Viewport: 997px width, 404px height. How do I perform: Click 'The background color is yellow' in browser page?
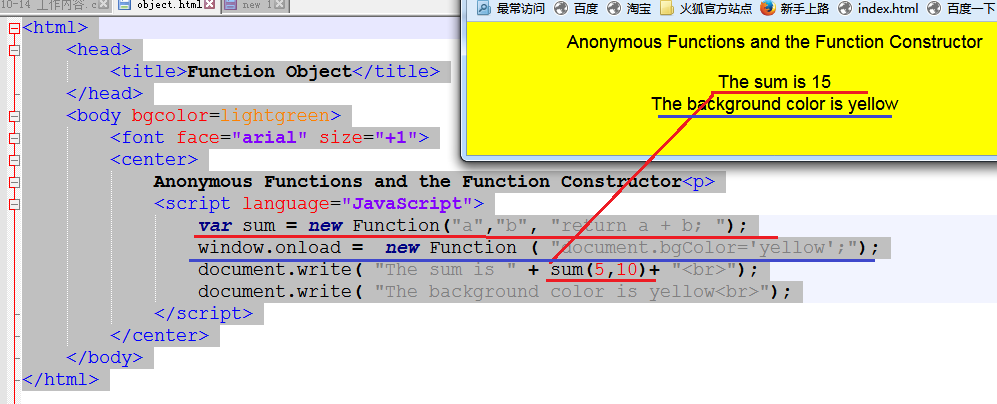coord(774,104)
